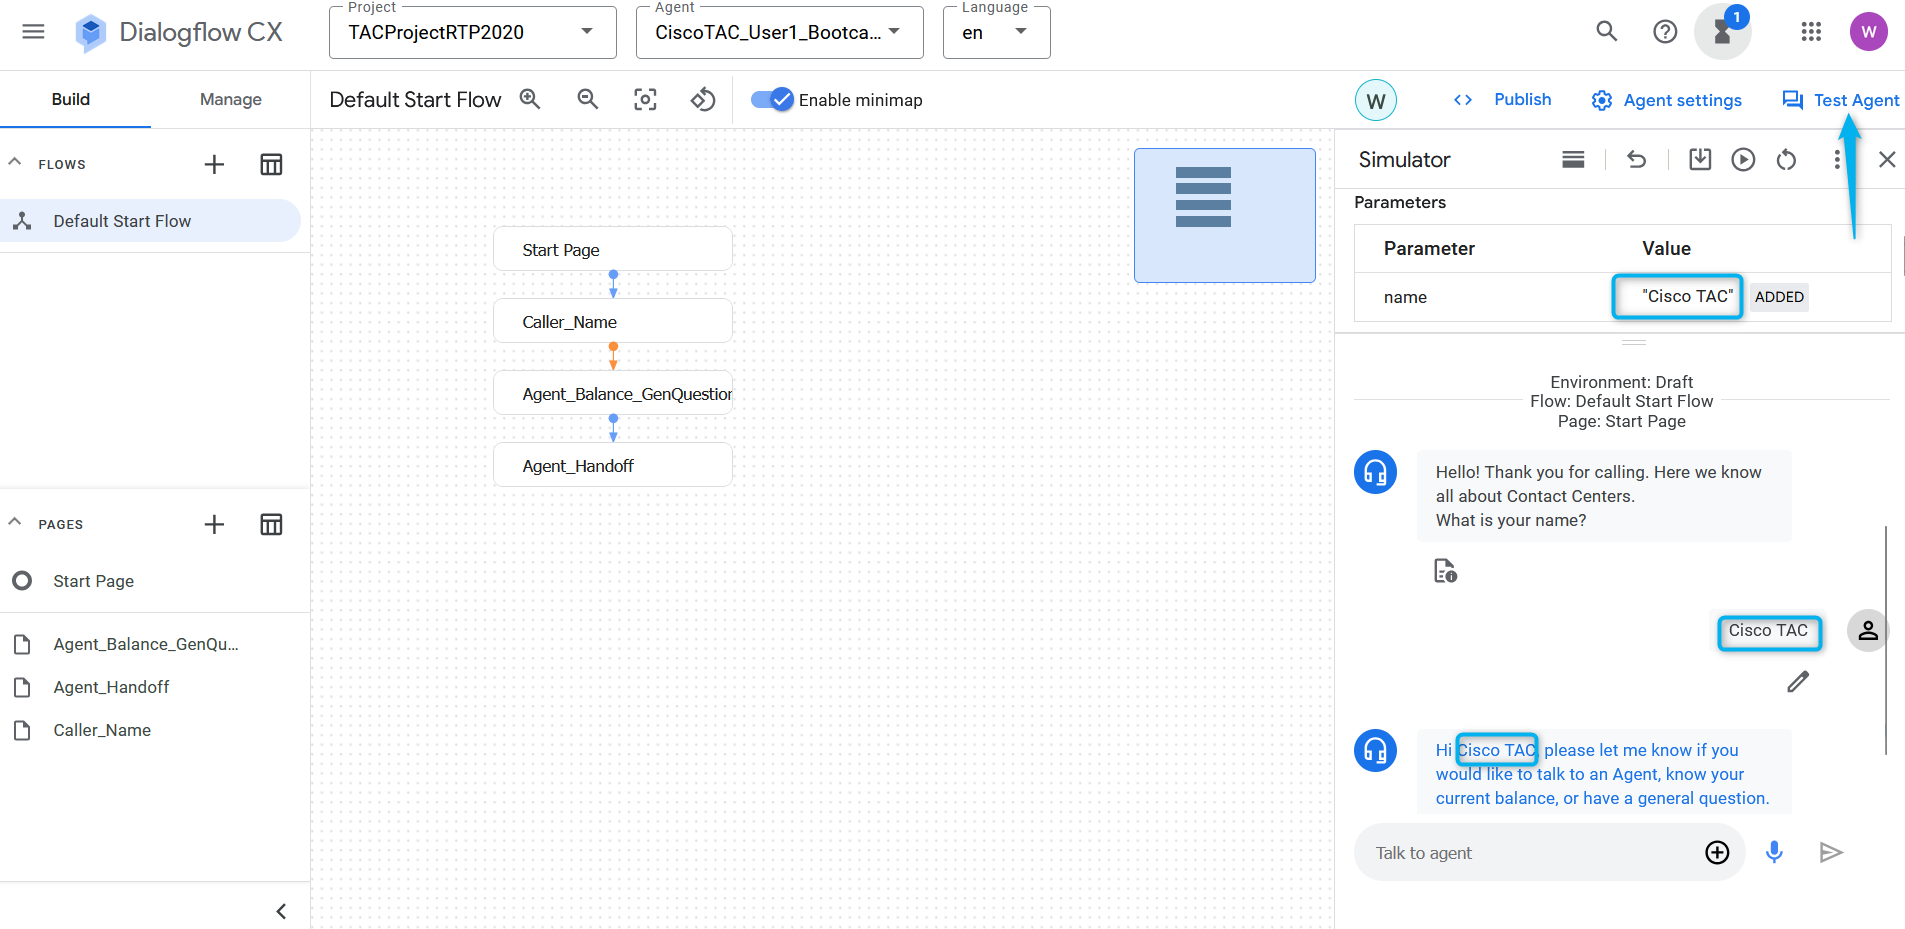Open simulator more options dots
This screenshot has width=1905, height=929.
[1836, 160]
